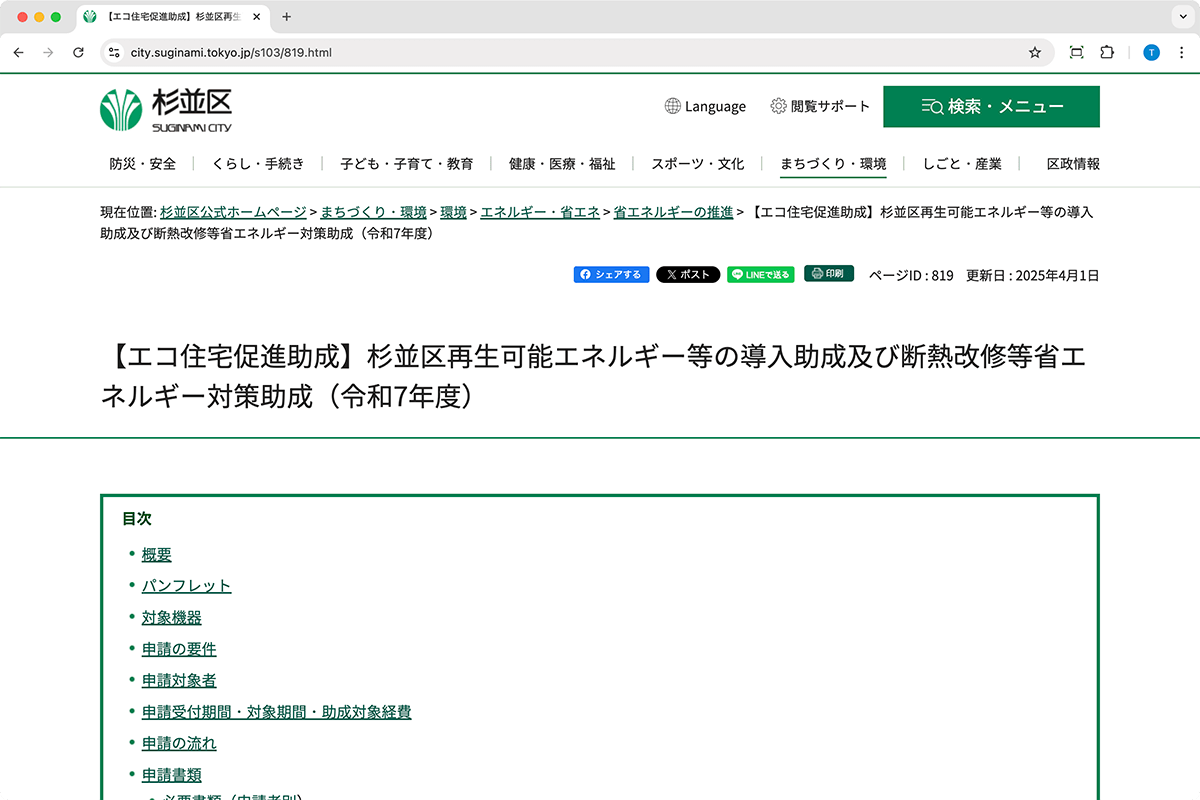Follow breadcrumb link 環境
Viewport: 1200px width, 800px height.
point(453,212)
